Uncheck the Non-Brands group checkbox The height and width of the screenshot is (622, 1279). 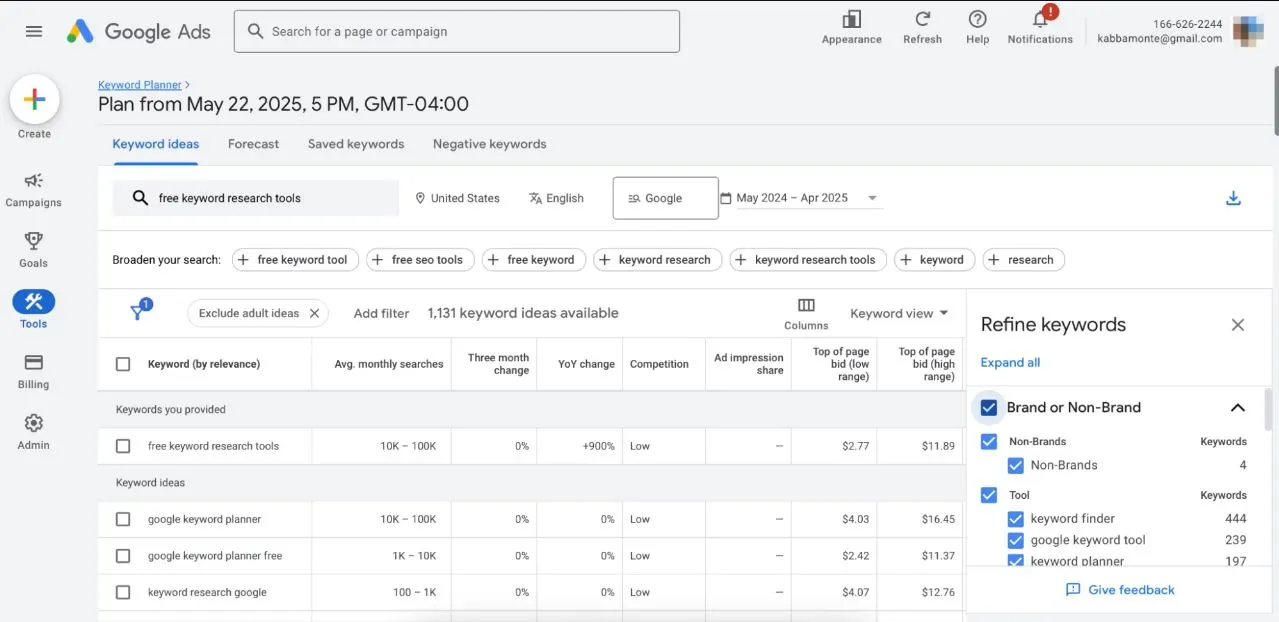989,441
